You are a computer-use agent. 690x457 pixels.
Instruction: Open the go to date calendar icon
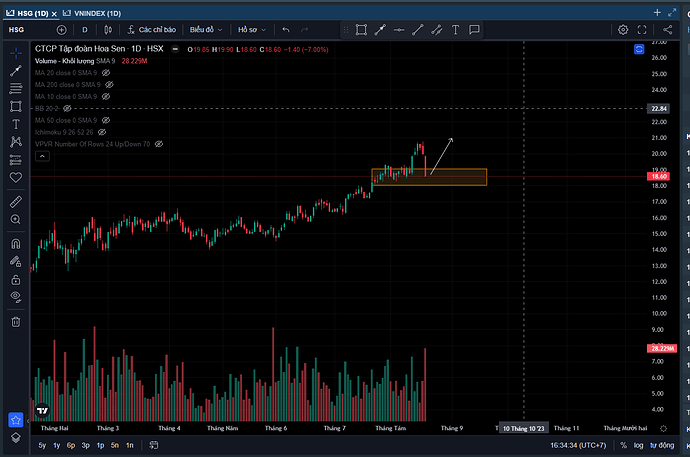coord(154,445)
